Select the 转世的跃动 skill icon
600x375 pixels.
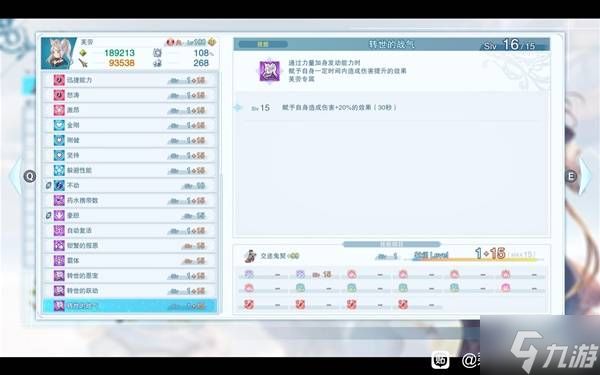pyautogui.click(x=59, y=291)
